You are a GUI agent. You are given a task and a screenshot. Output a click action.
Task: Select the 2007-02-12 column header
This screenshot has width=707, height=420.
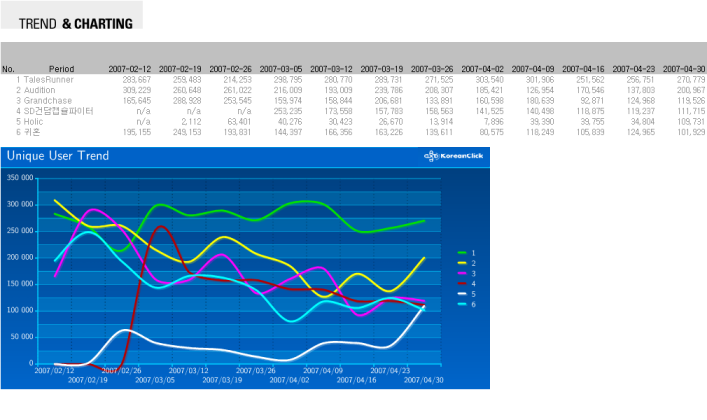pos(129,69)
